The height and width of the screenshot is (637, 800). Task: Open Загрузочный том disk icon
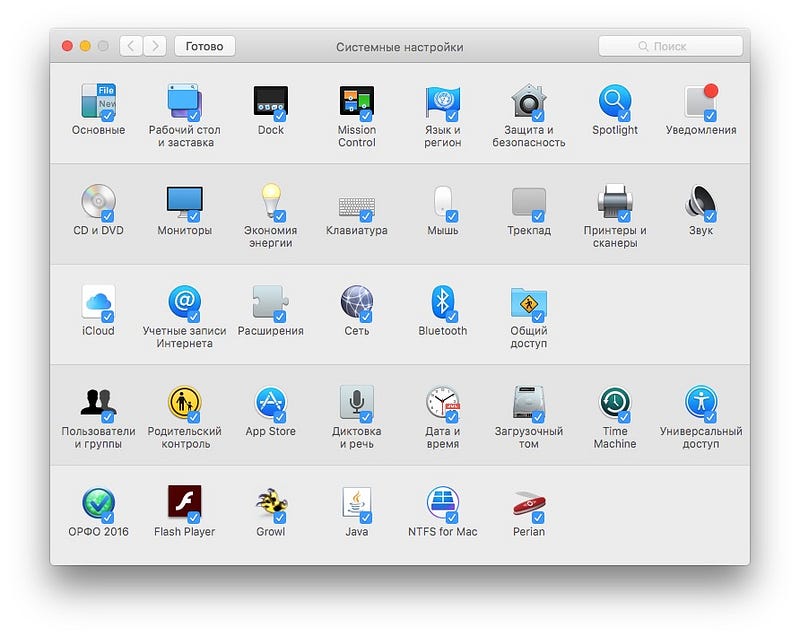(529, 403)
